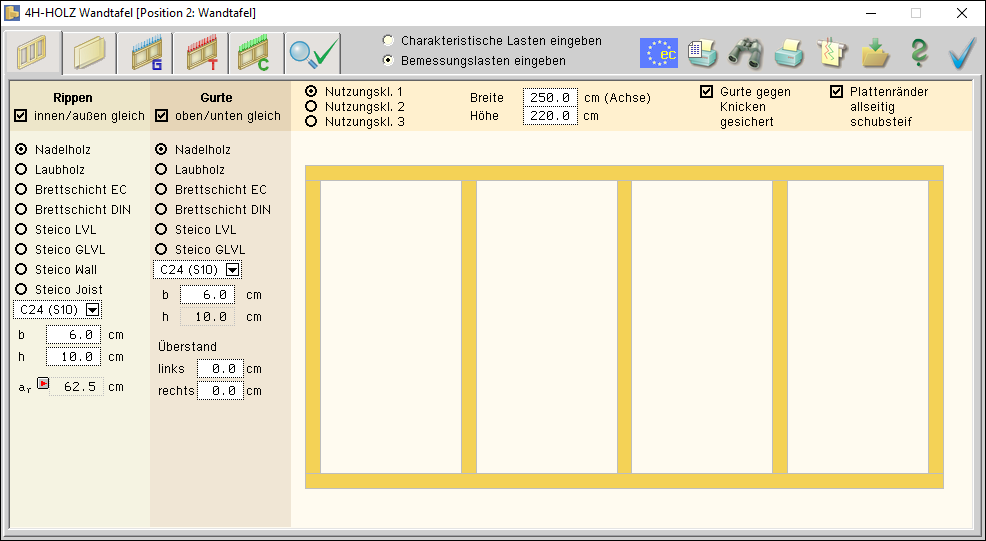Click the Breite input field
Image resolution: width=986 pixels, height=541 pixels.
550,98
